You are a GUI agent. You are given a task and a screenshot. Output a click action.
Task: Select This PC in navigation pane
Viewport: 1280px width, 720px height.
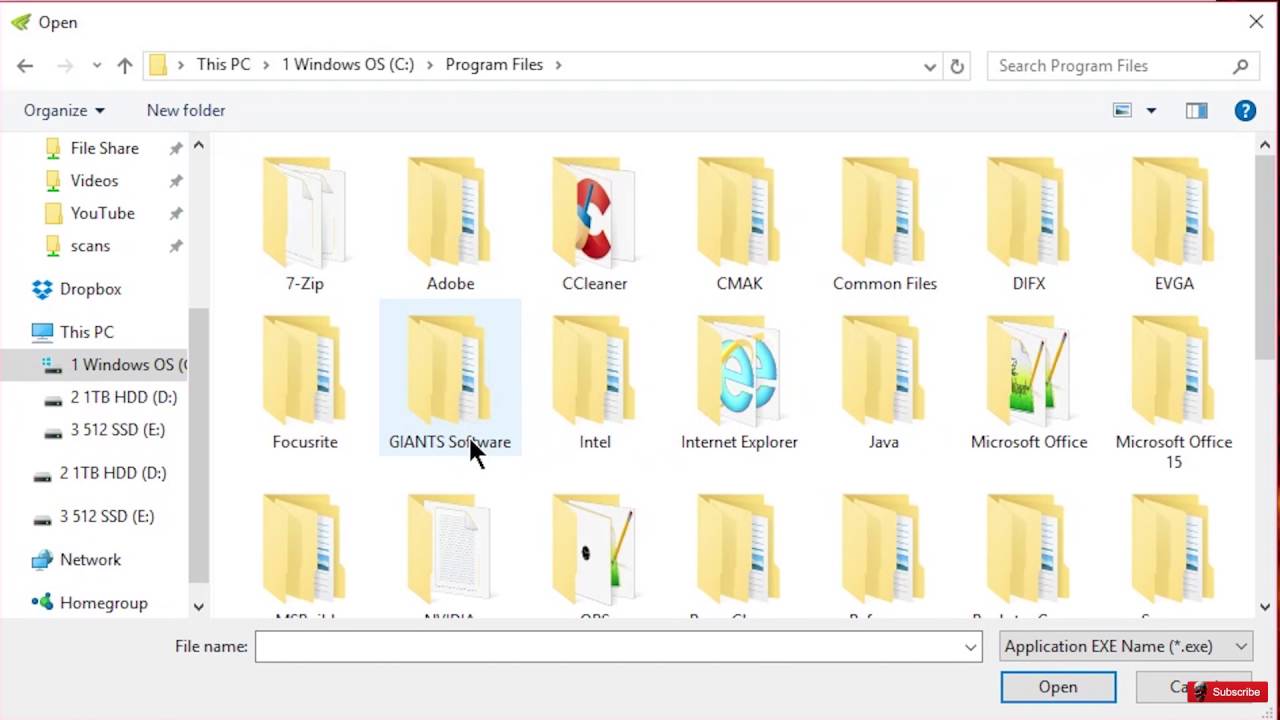tap(86, 332)
